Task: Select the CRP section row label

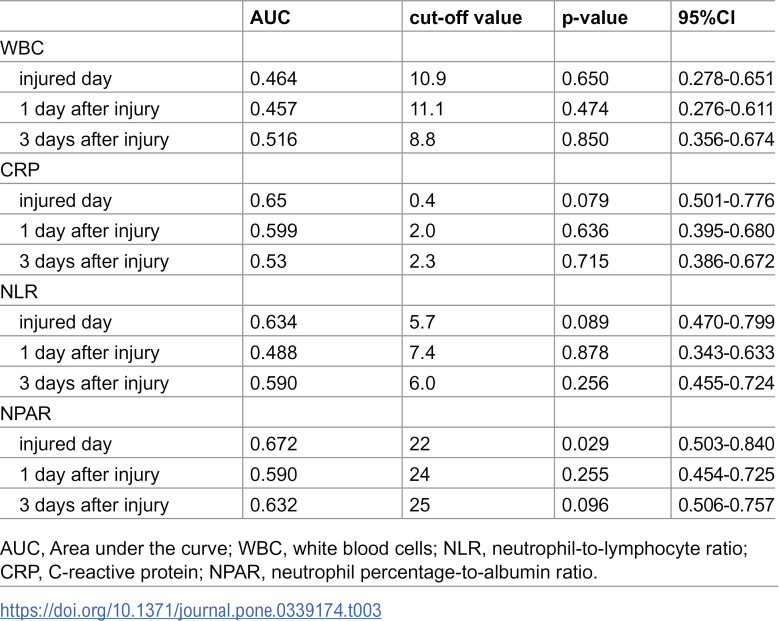Action: pos(20,170)
